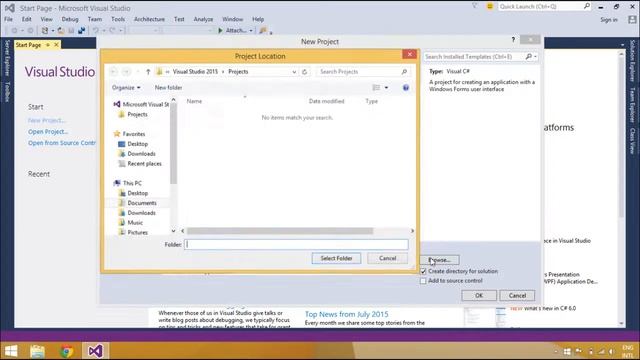The width and height of the screenshot is (640, 360).
Task: Click the Save All toolbar icon
Action: point(81,30)
